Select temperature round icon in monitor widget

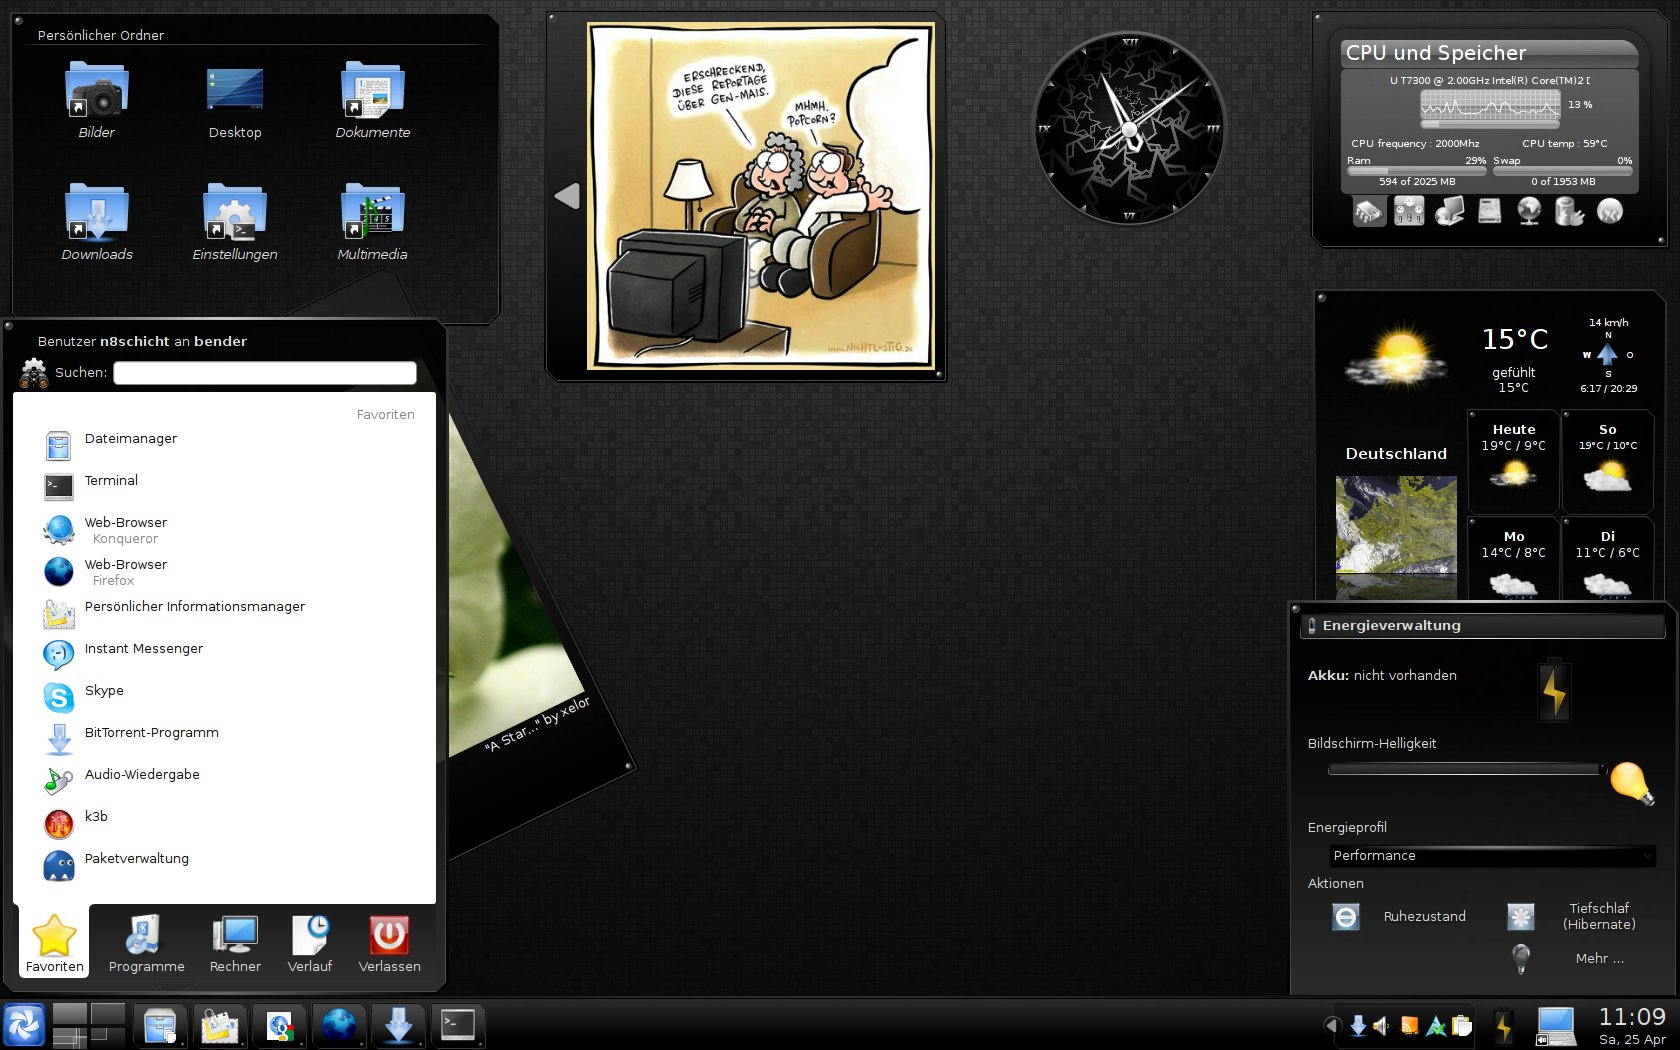[x=1610, y=211]
